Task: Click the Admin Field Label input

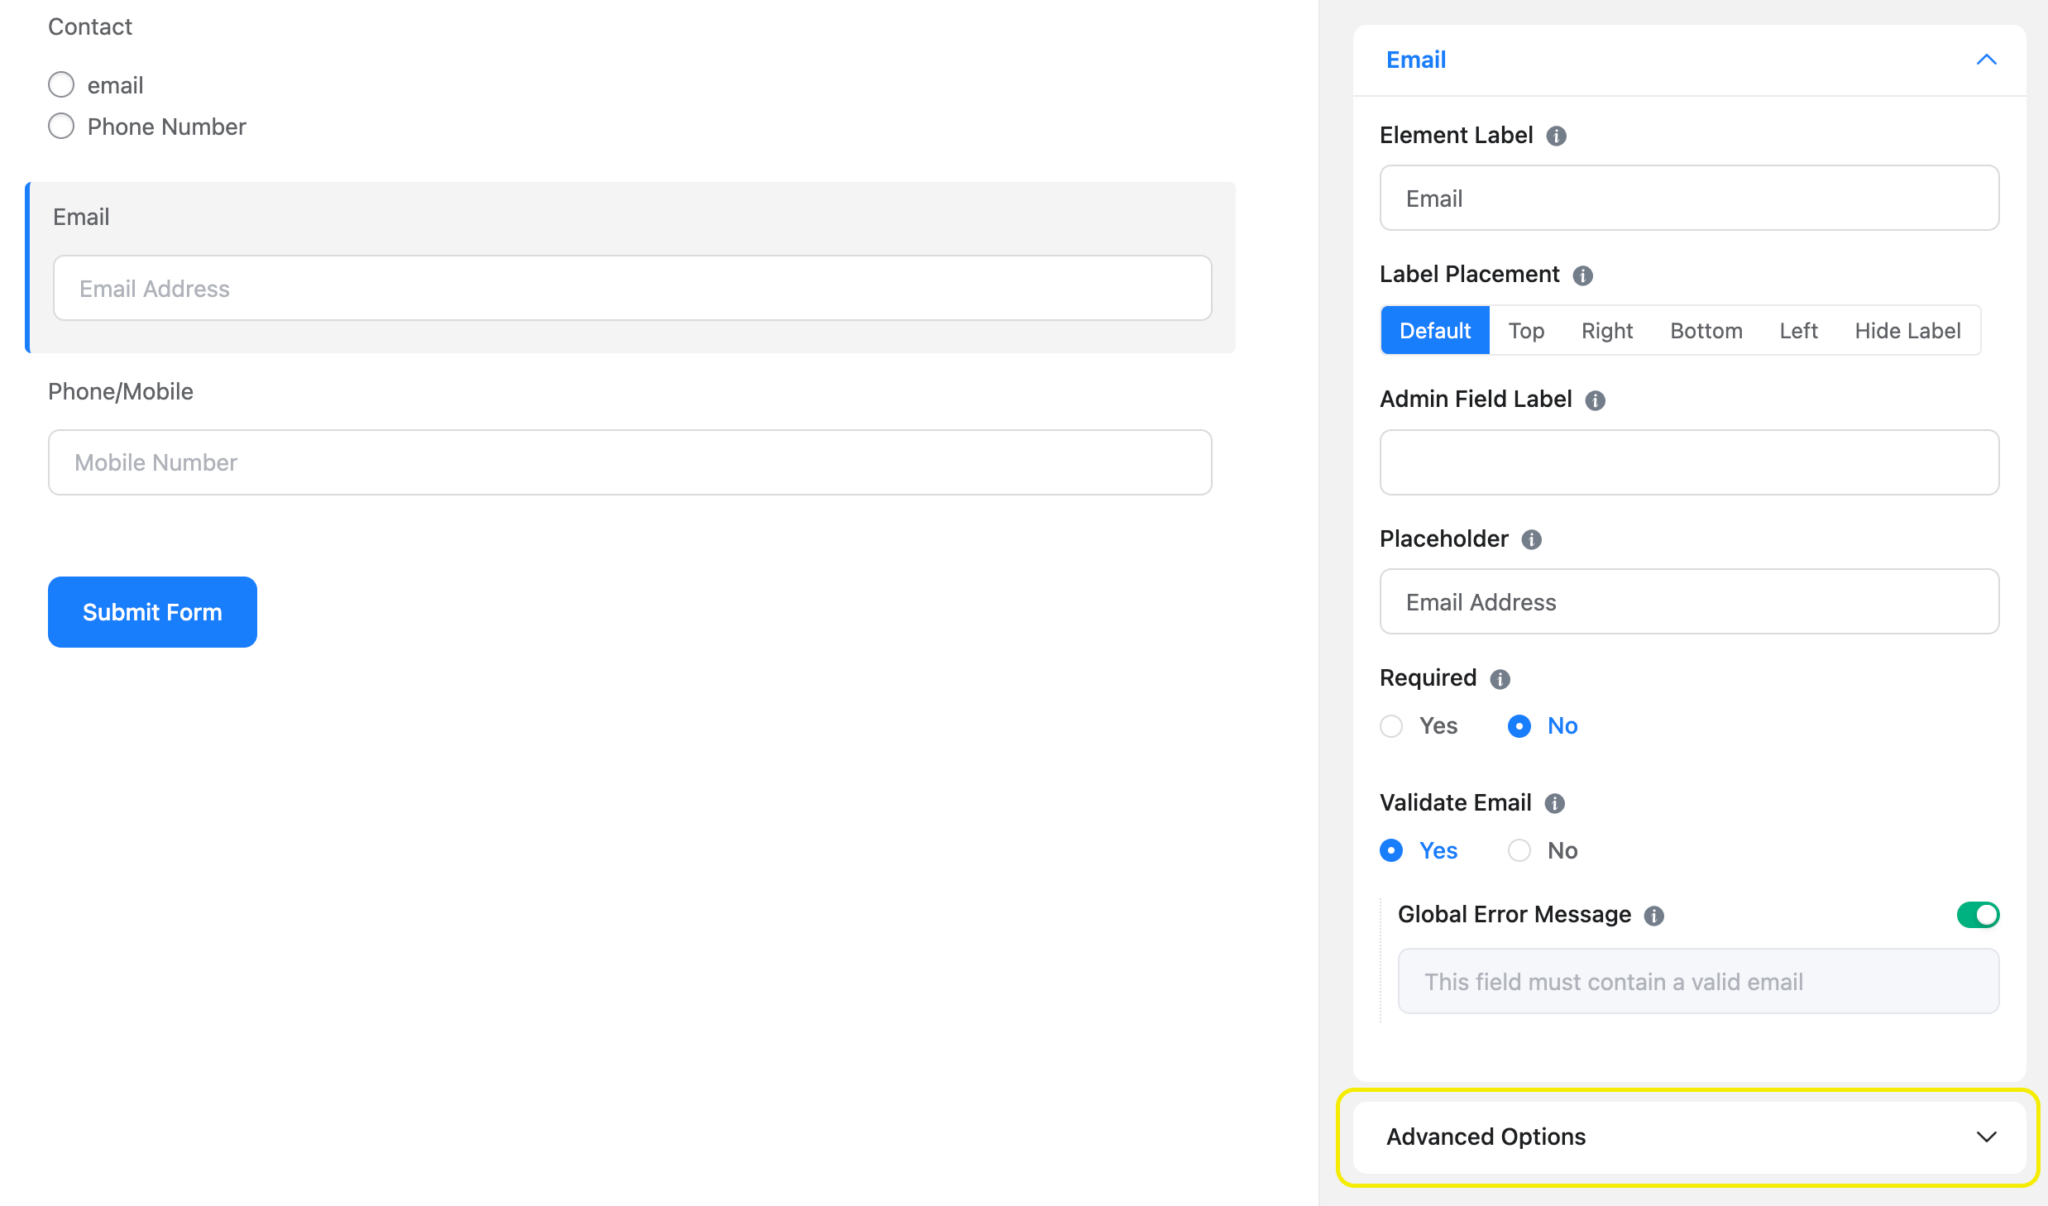Action: click(1688, 463)
